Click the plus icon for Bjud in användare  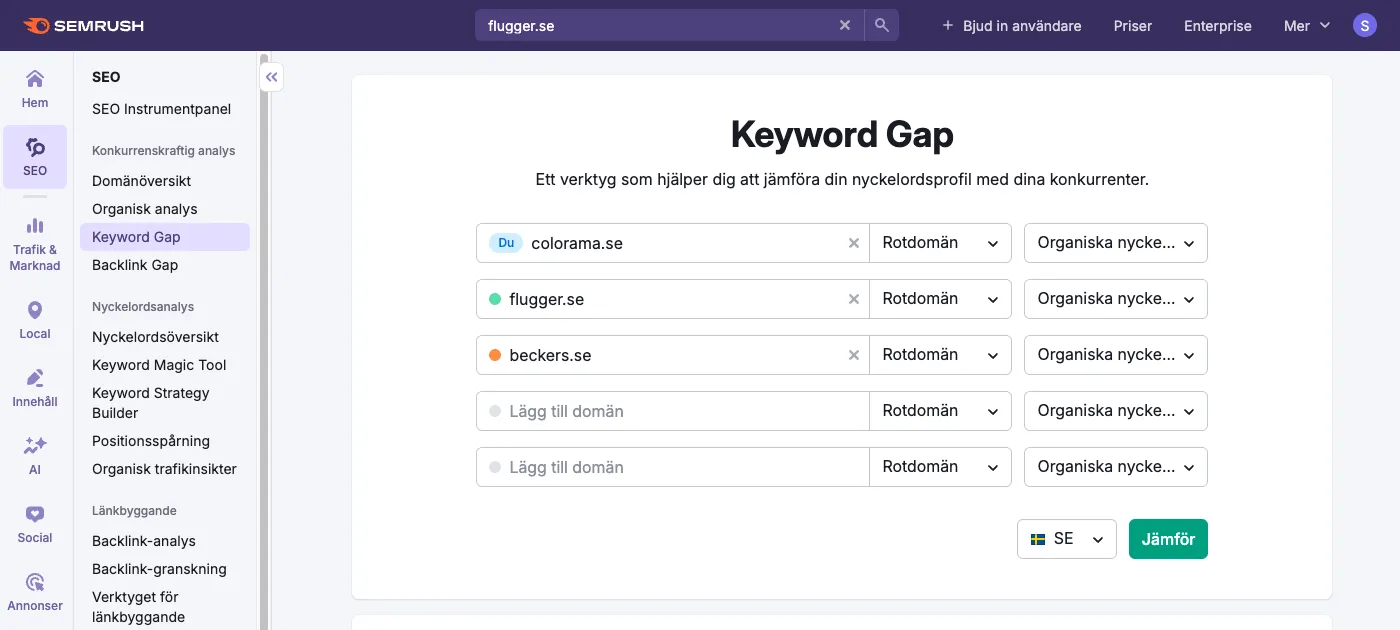click(x=948, y=25)
